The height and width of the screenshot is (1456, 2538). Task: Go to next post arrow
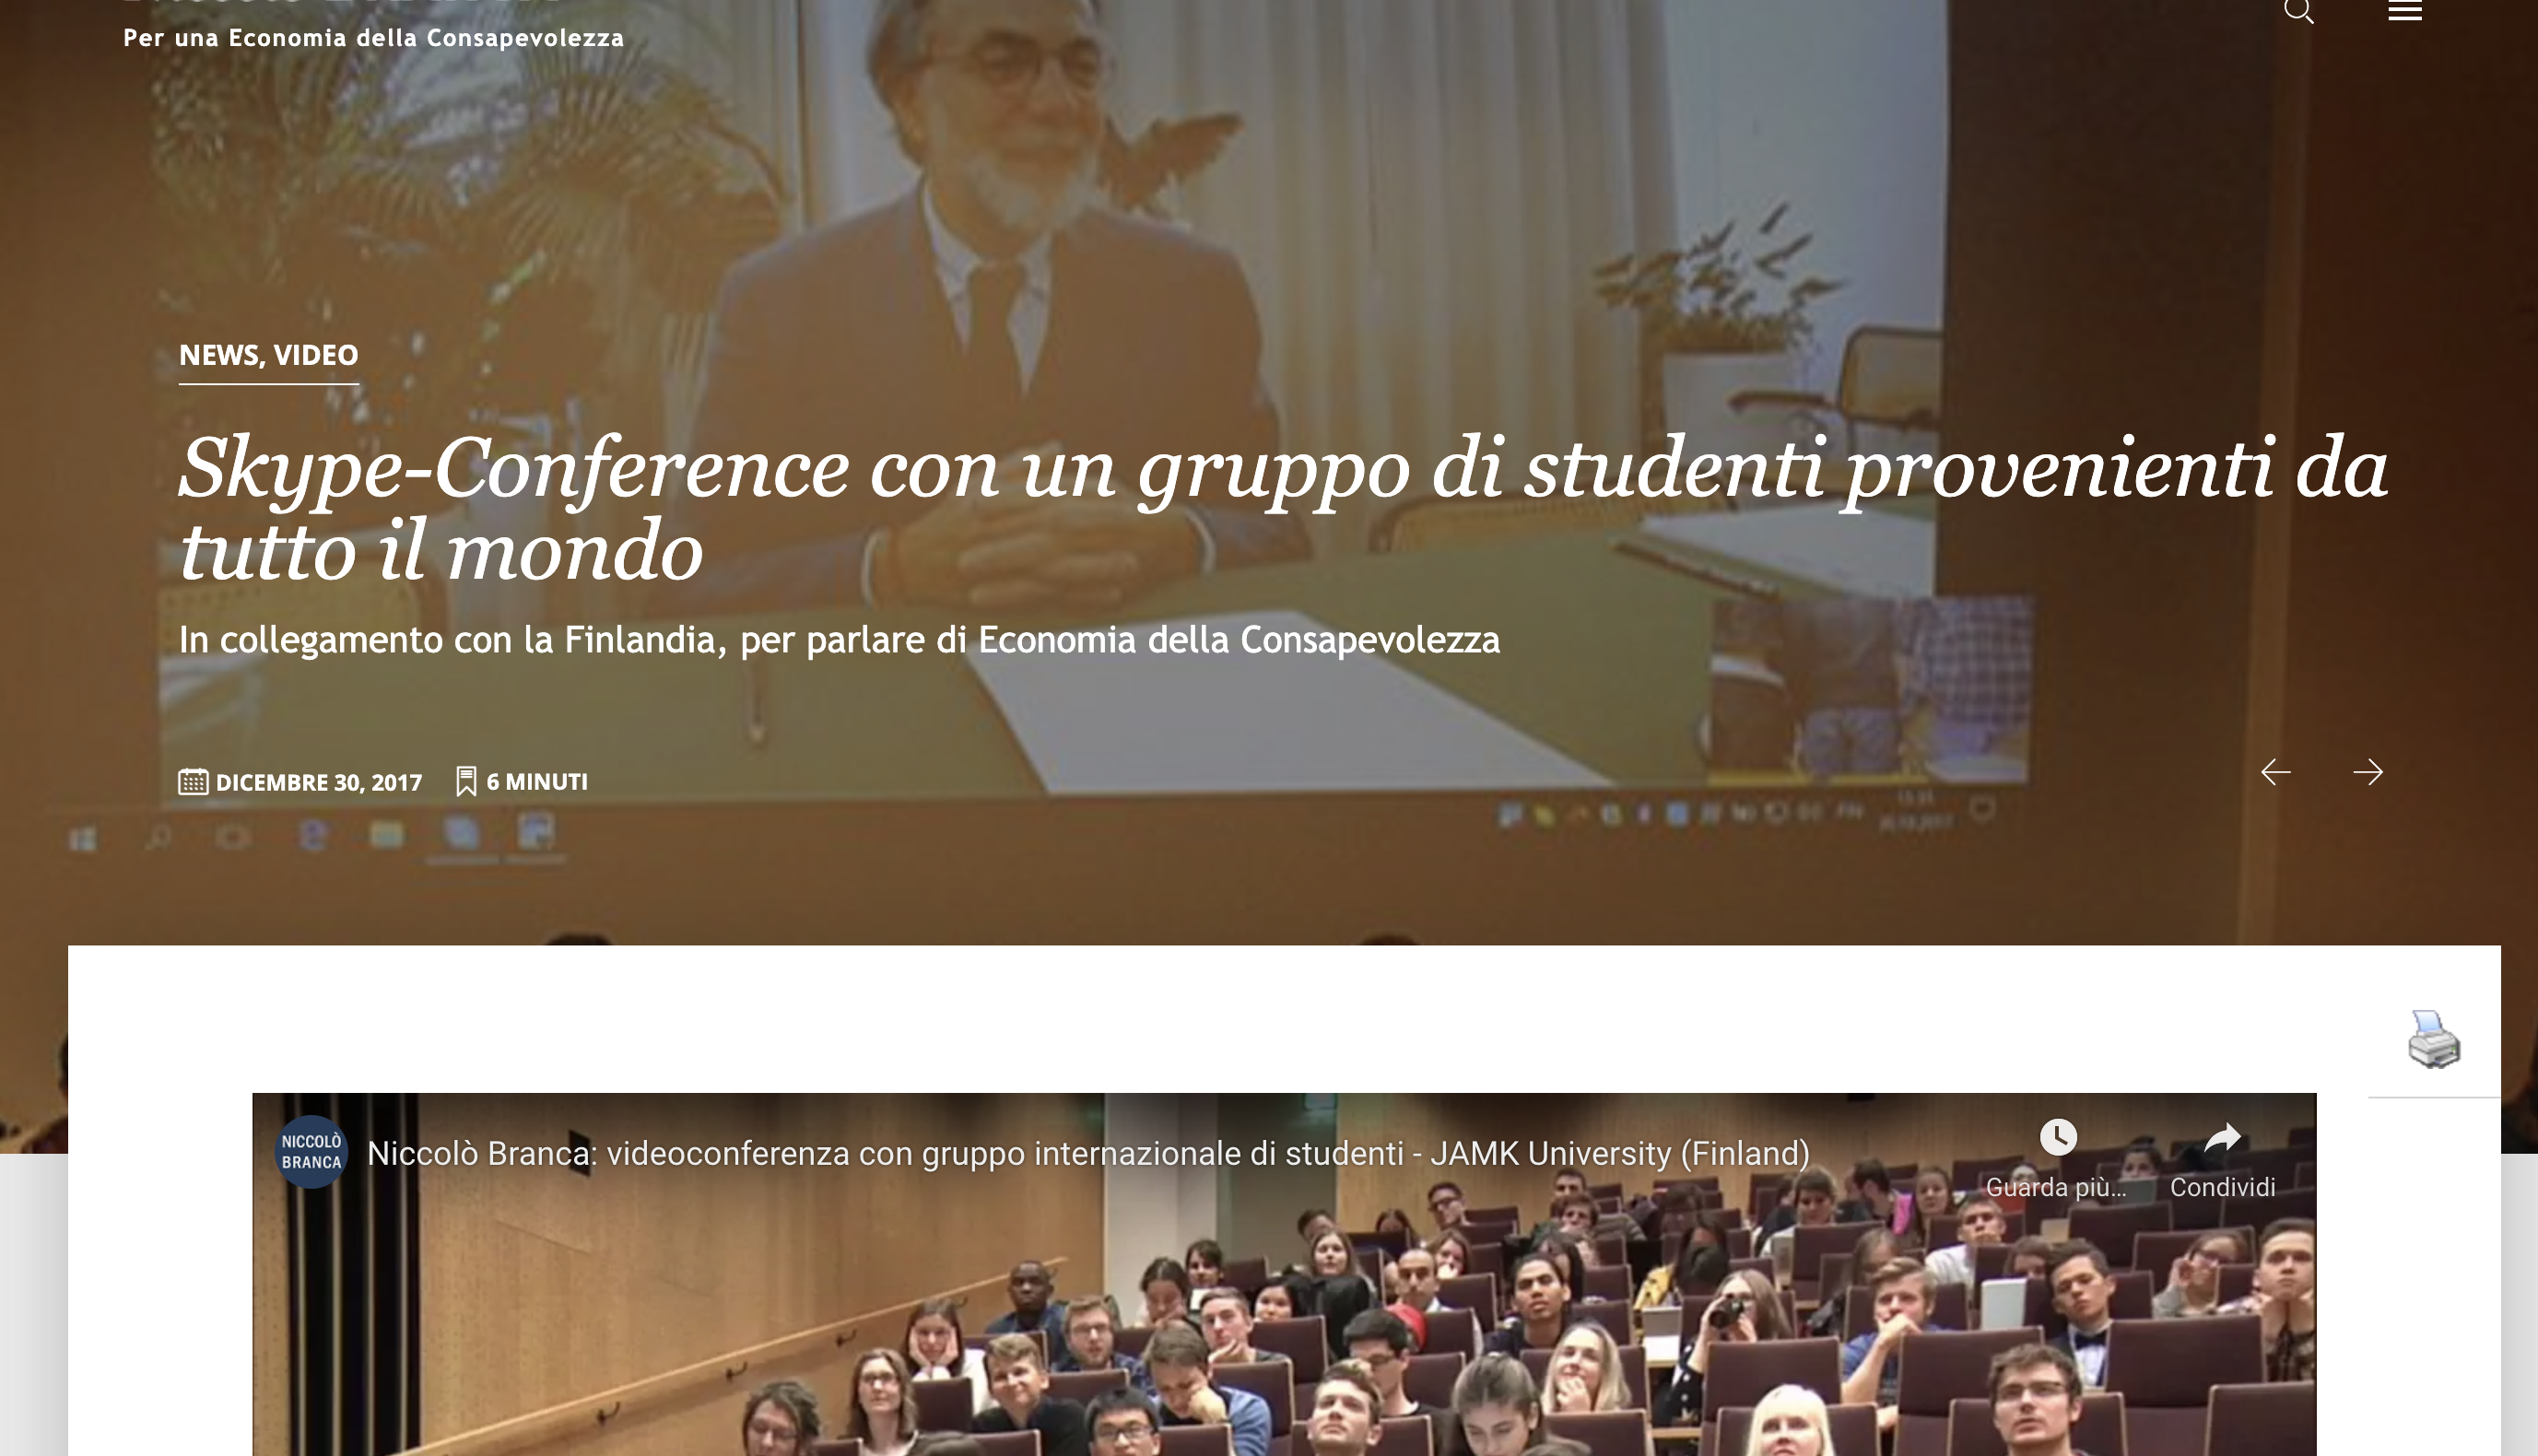click(2367, 772)
